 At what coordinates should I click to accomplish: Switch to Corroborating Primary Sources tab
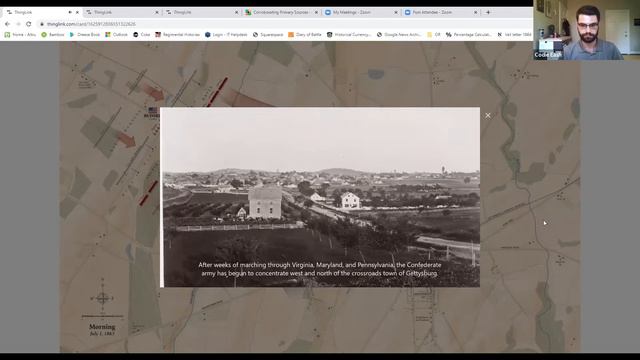pos(281,12)
